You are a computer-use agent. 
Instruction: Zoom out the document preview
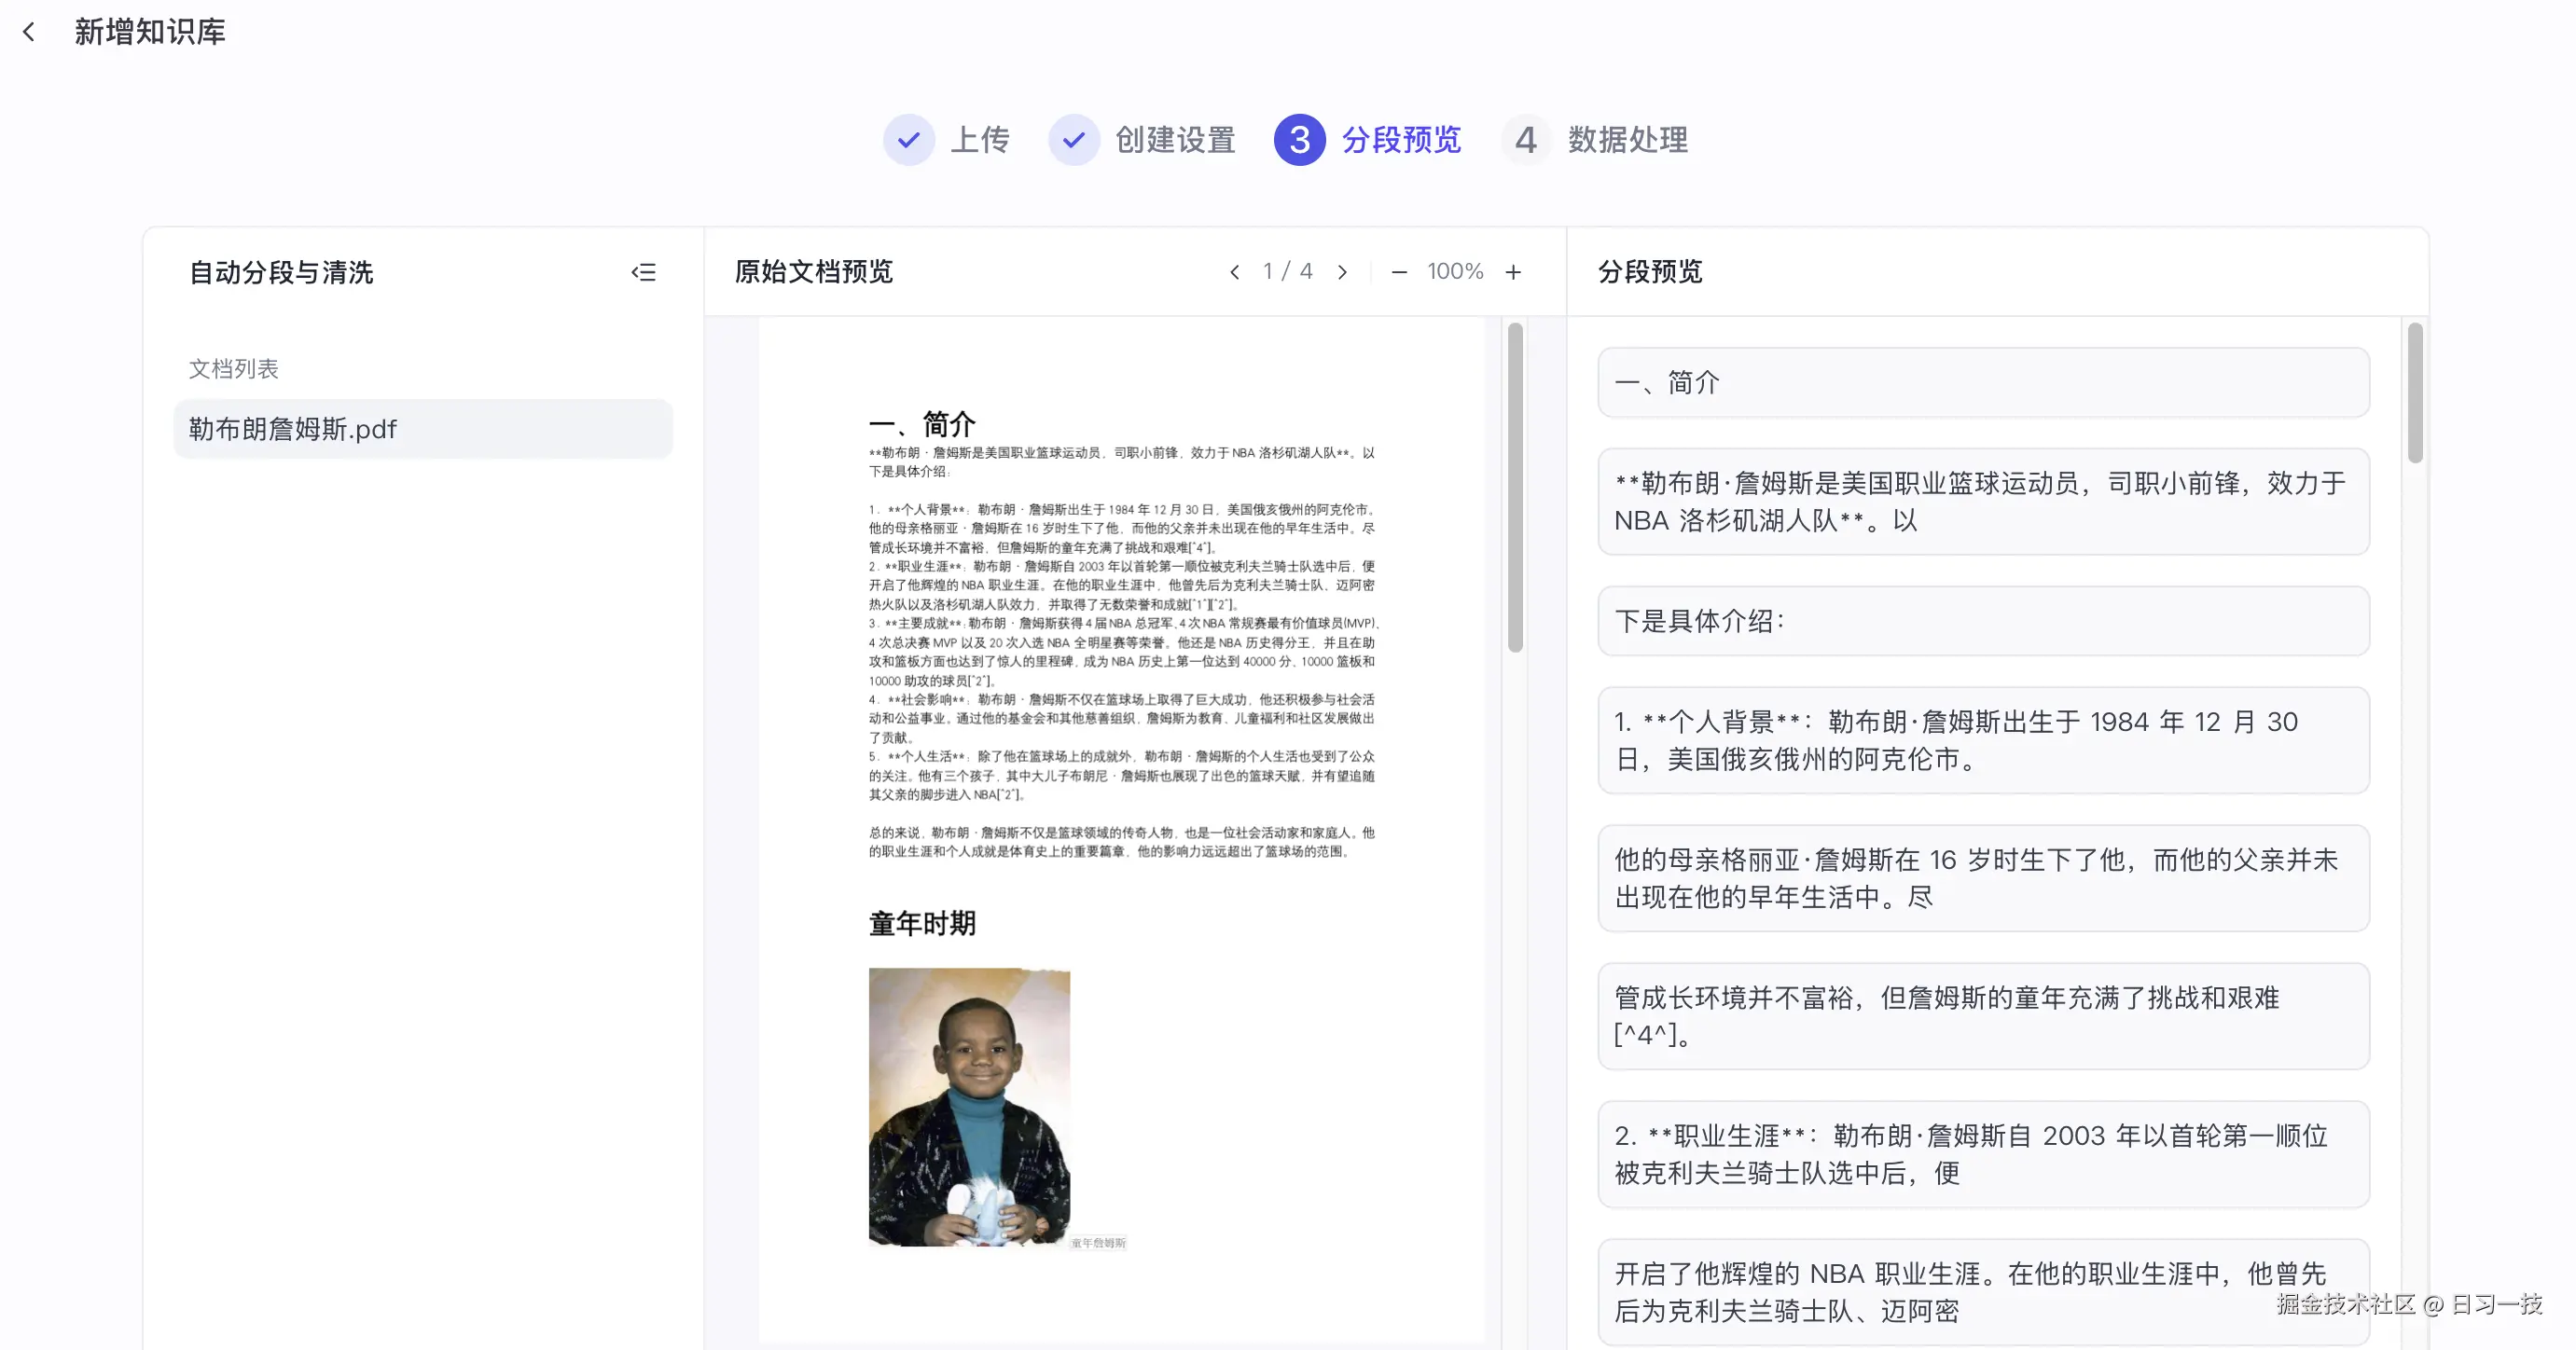coord(1399,272)
